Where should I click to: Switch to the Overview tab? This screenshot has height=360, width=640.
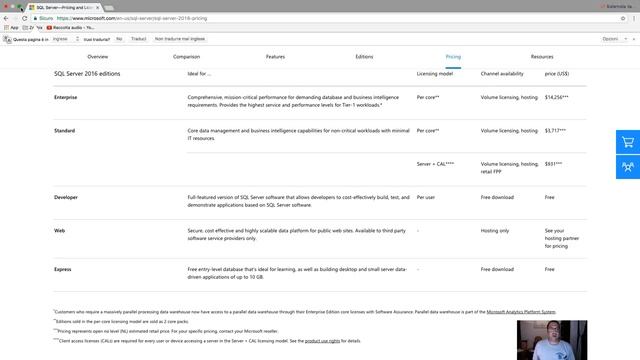coord(98,57)
